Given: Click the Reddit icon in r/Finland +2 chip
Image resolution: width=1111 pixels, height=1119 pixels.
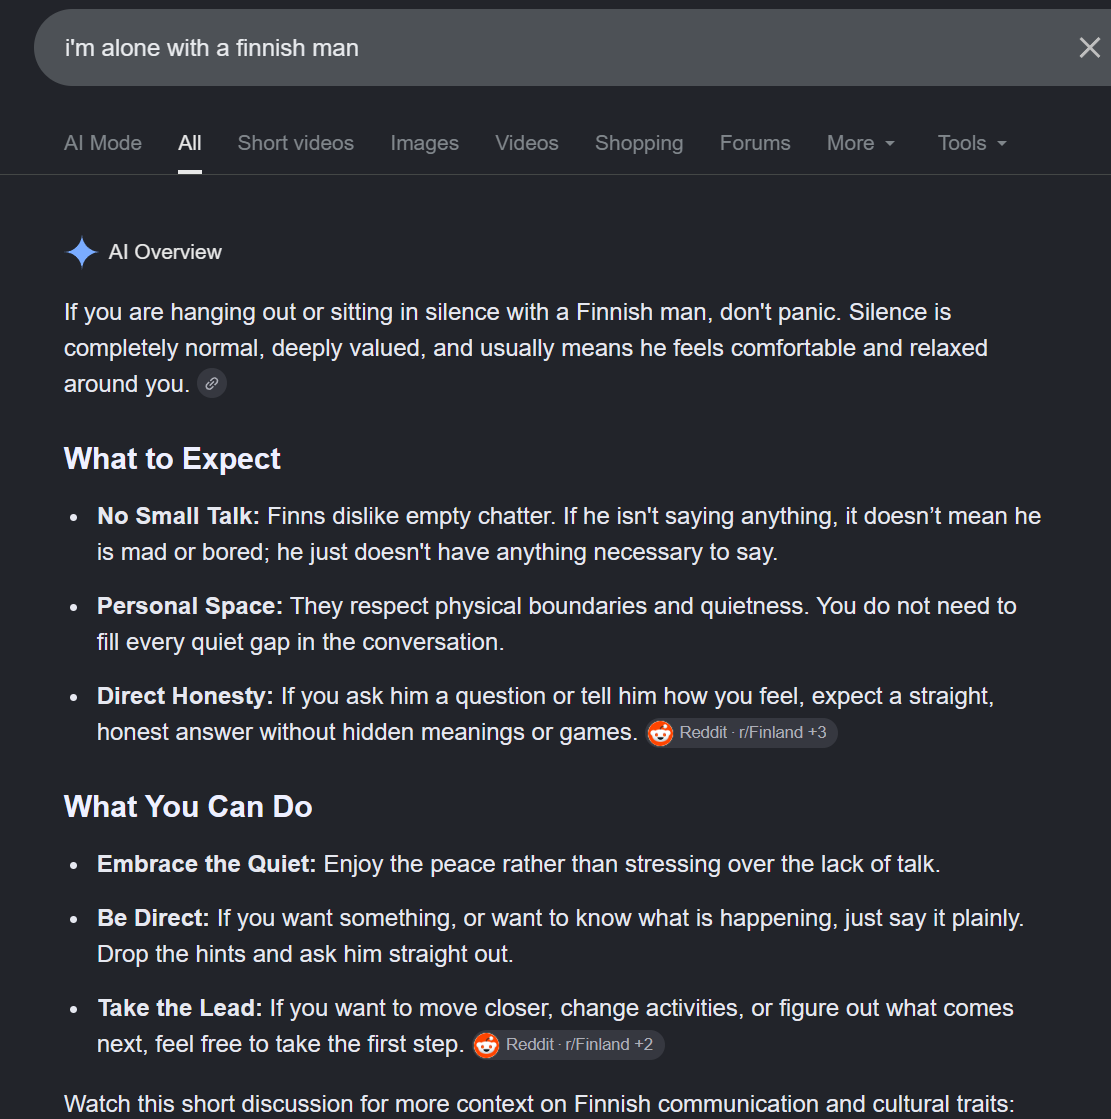Looking at the screenshot, I should (487, 1045).
